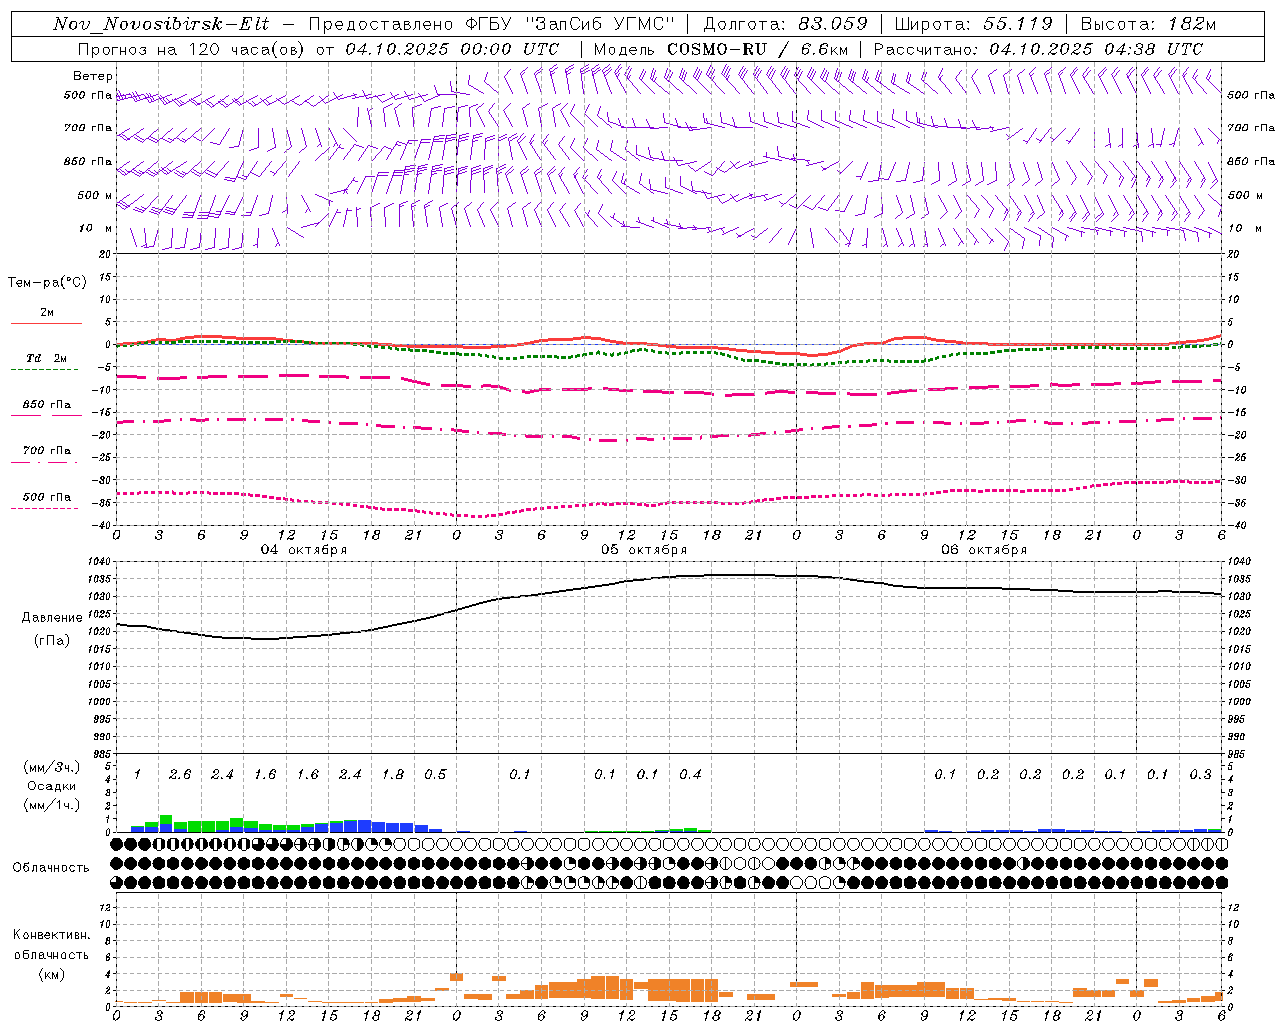Select the "(мм/3ч.)" precipitation unit label

click(52, 768)
